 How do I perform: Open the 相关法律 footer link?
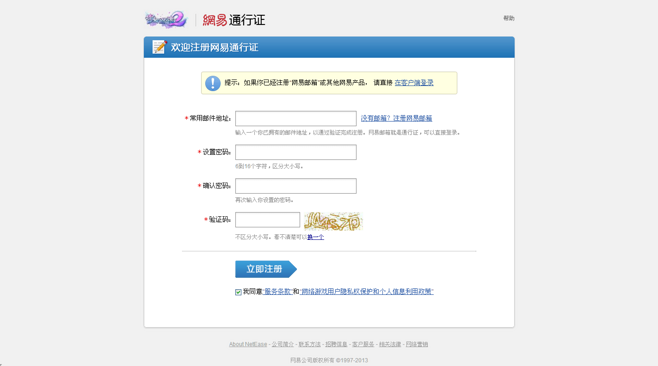390,344
